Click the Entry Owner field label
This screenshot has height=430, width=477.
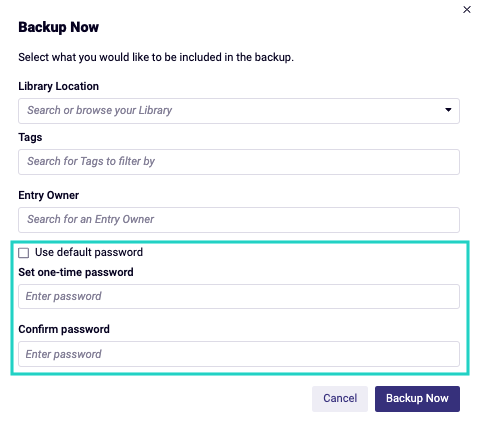pyautogui.click(x=49, y=195)
